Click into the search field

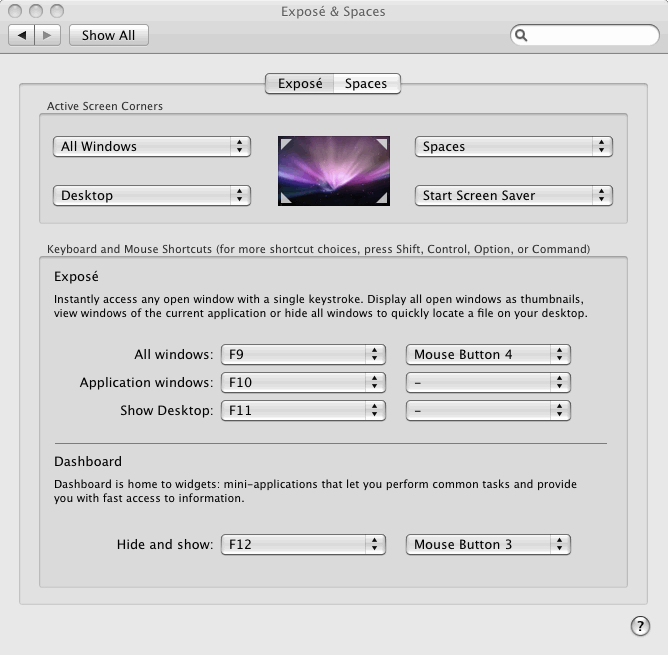click(590, 35)
